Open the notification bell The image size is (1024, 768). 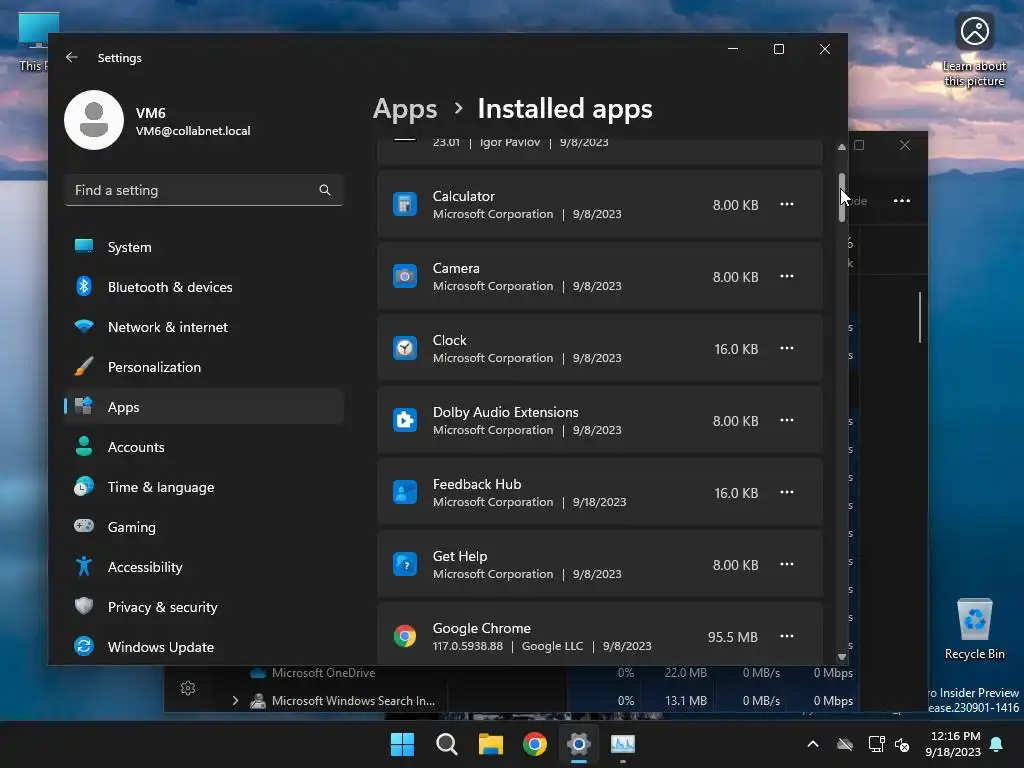pyautogui.click(x=997, y=744)
